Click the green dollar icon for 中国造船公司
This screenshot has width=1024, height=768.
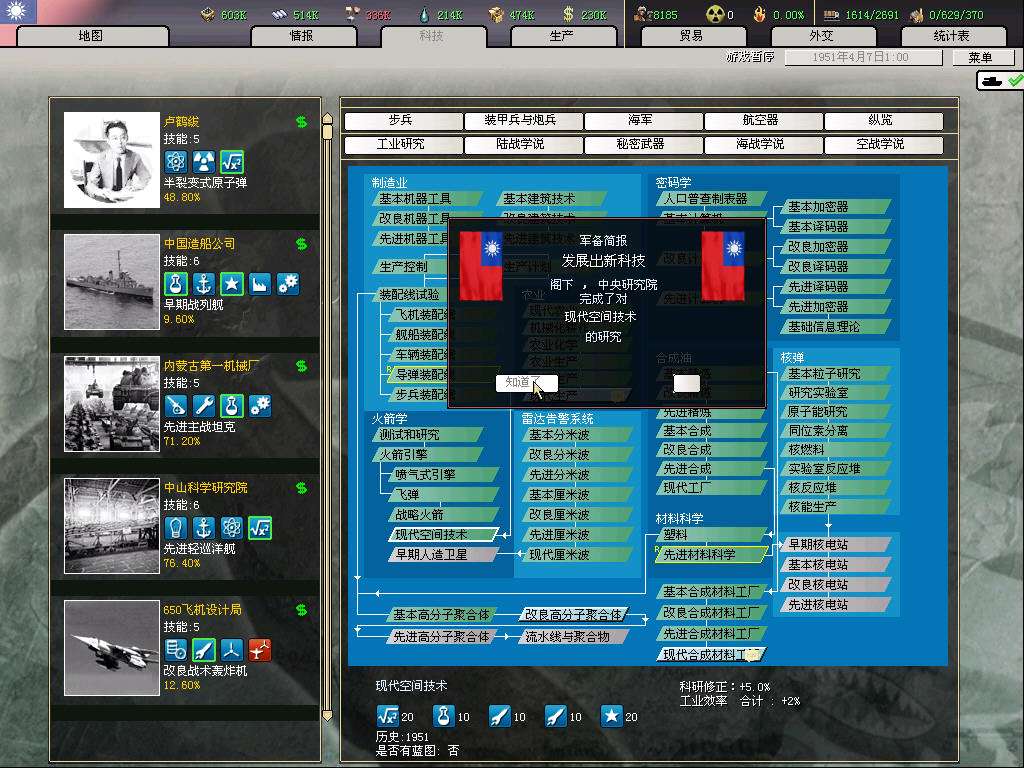pos(301,244)
